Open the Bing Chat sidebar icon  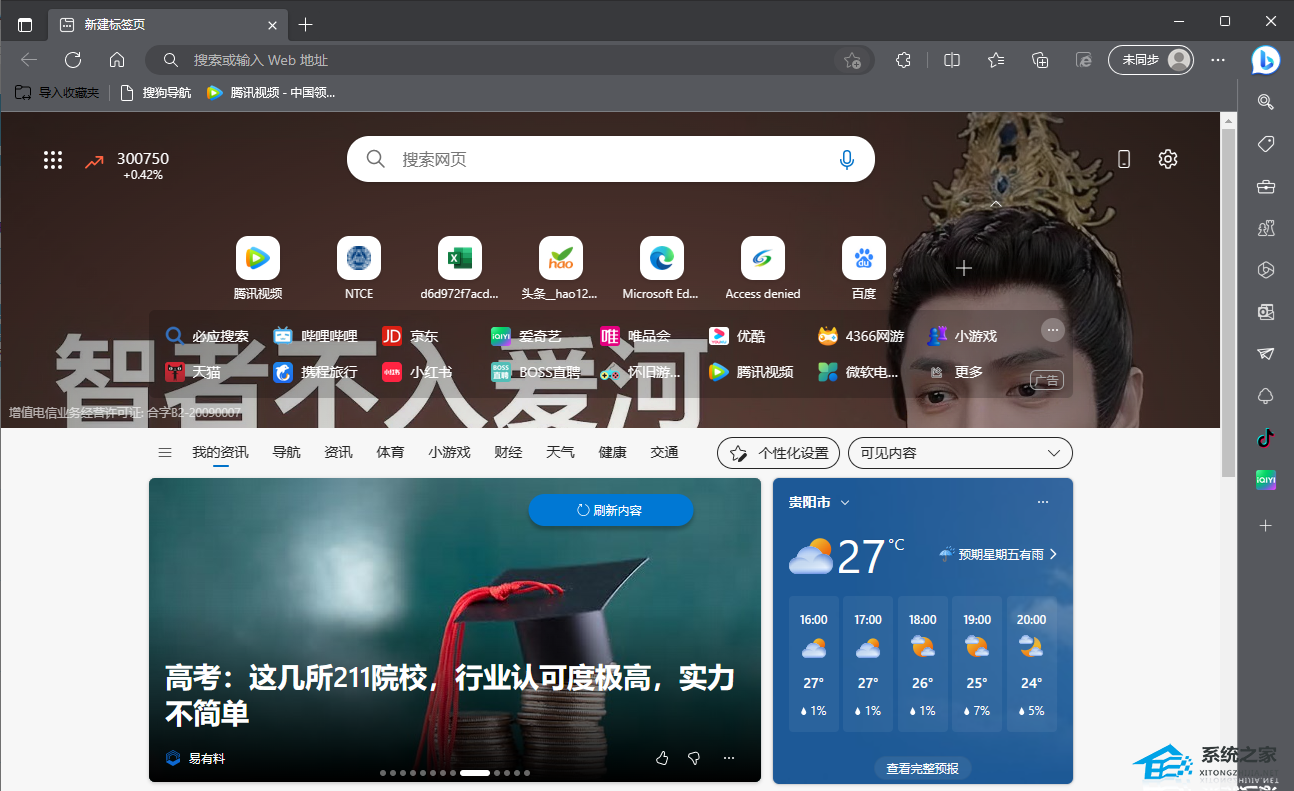(1265, 60)
